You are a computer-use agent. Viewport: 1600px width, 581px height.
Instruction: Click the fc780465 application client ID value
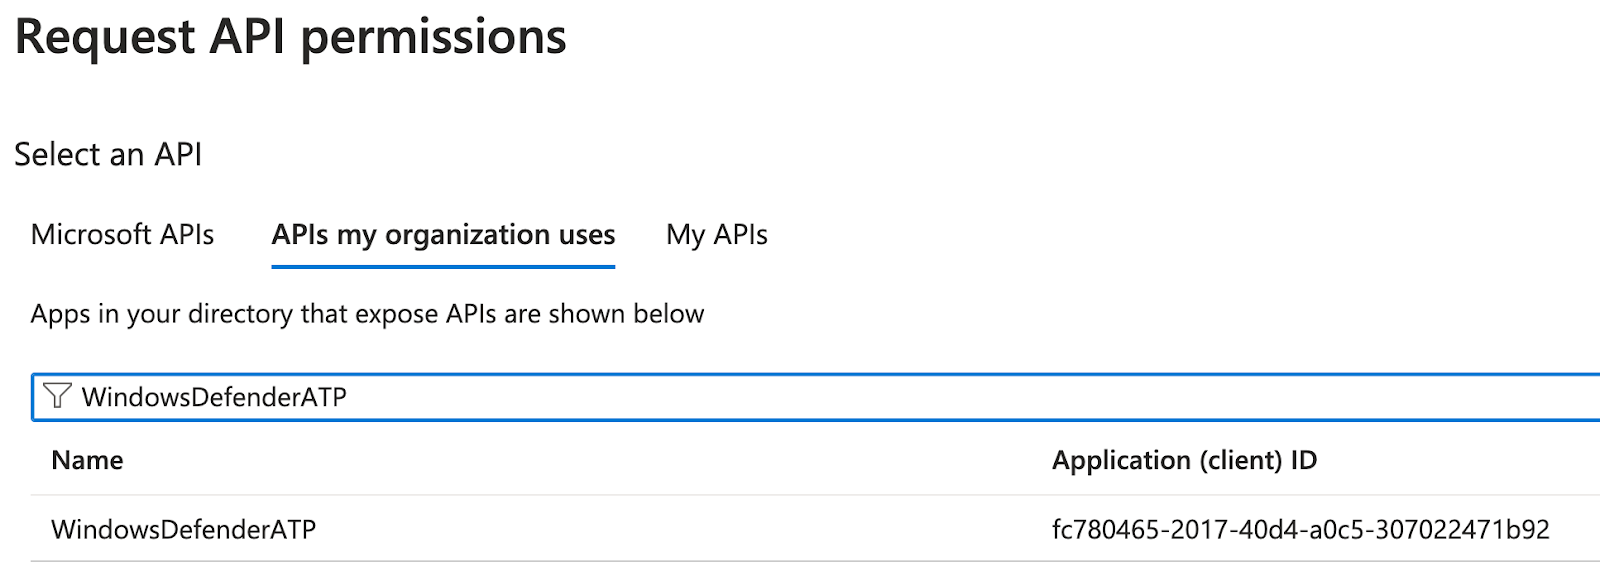click(x=1300, y=529)
